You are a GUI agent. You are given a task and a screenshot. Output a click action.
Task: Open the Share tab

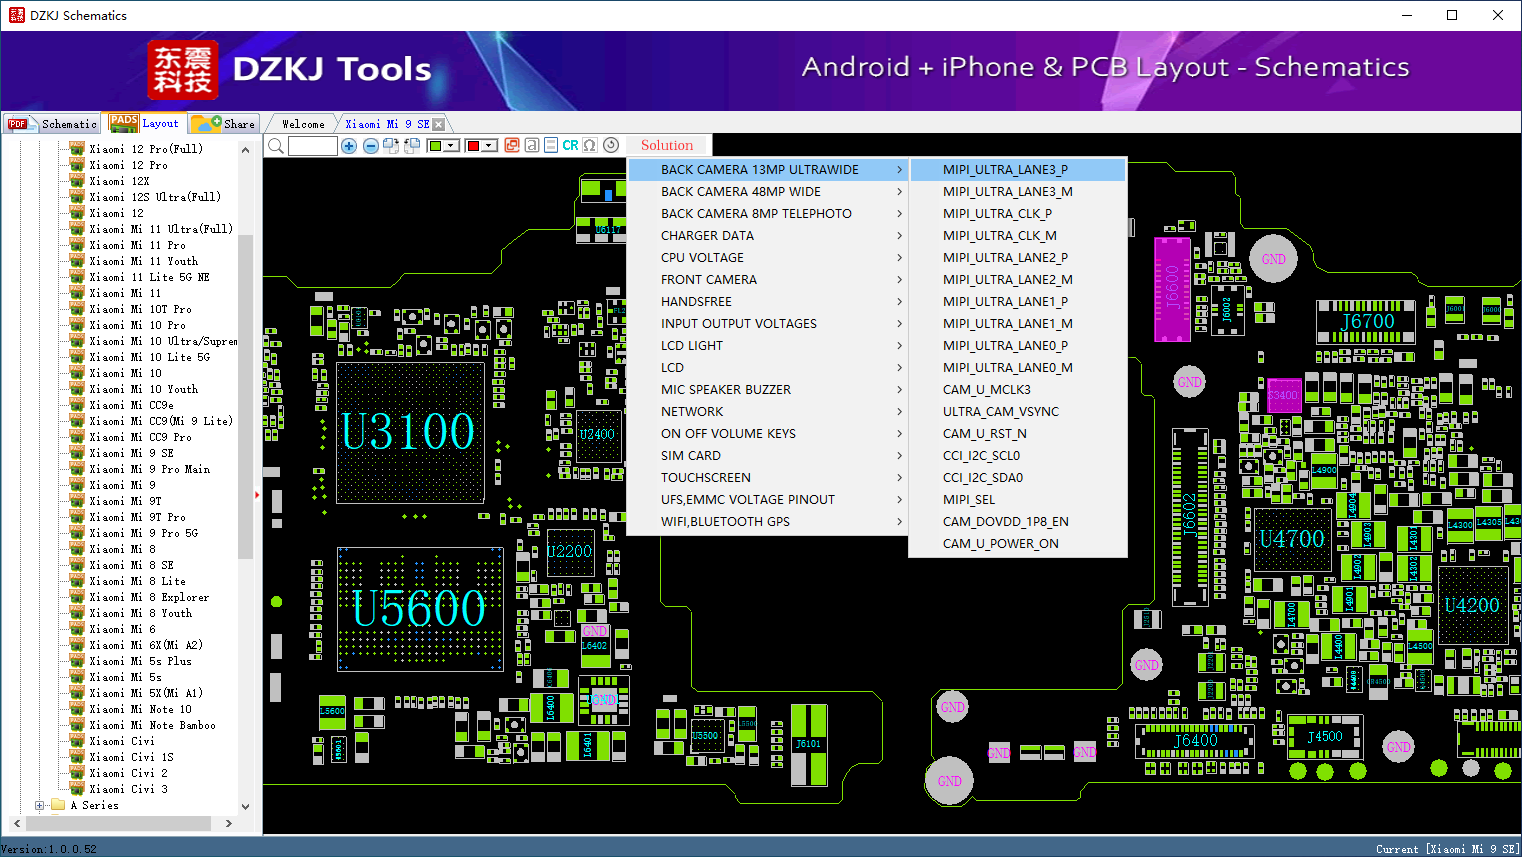[x=224, y=124]
